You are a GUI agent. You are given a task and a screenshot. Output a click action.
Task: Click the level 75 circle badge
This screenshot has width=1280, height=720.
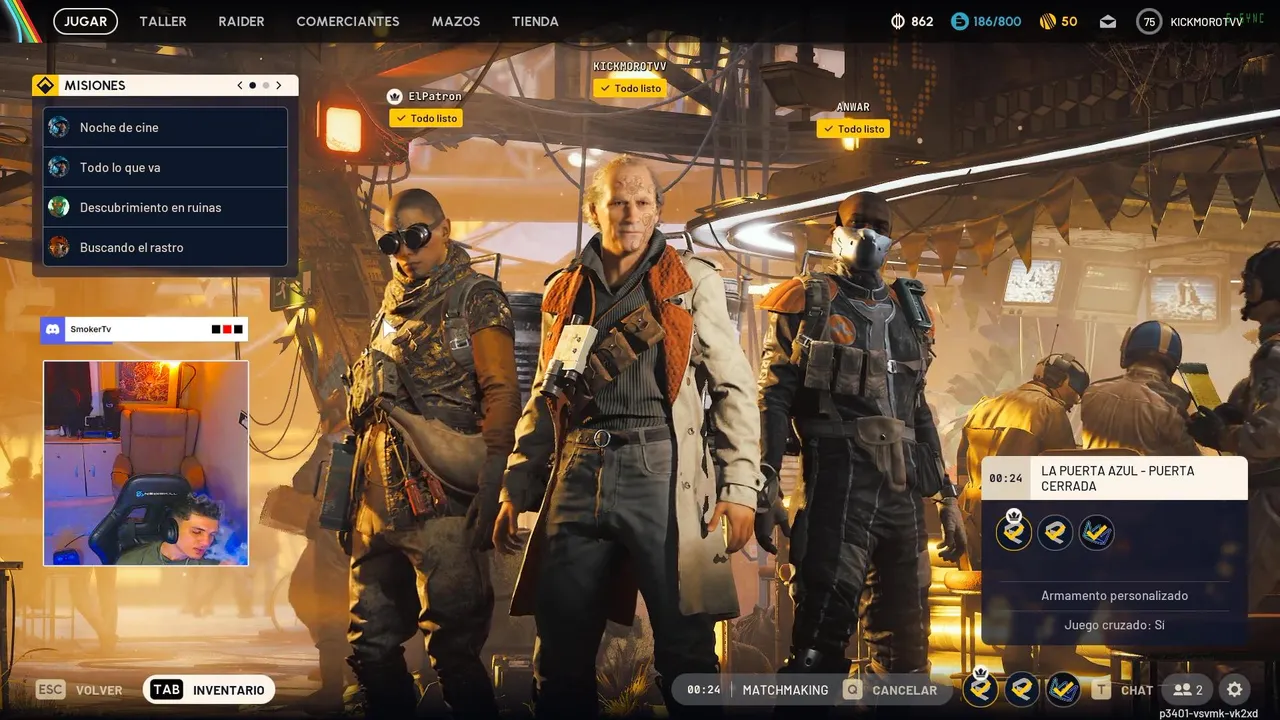pyautogui.click(x=1149, y=21)
